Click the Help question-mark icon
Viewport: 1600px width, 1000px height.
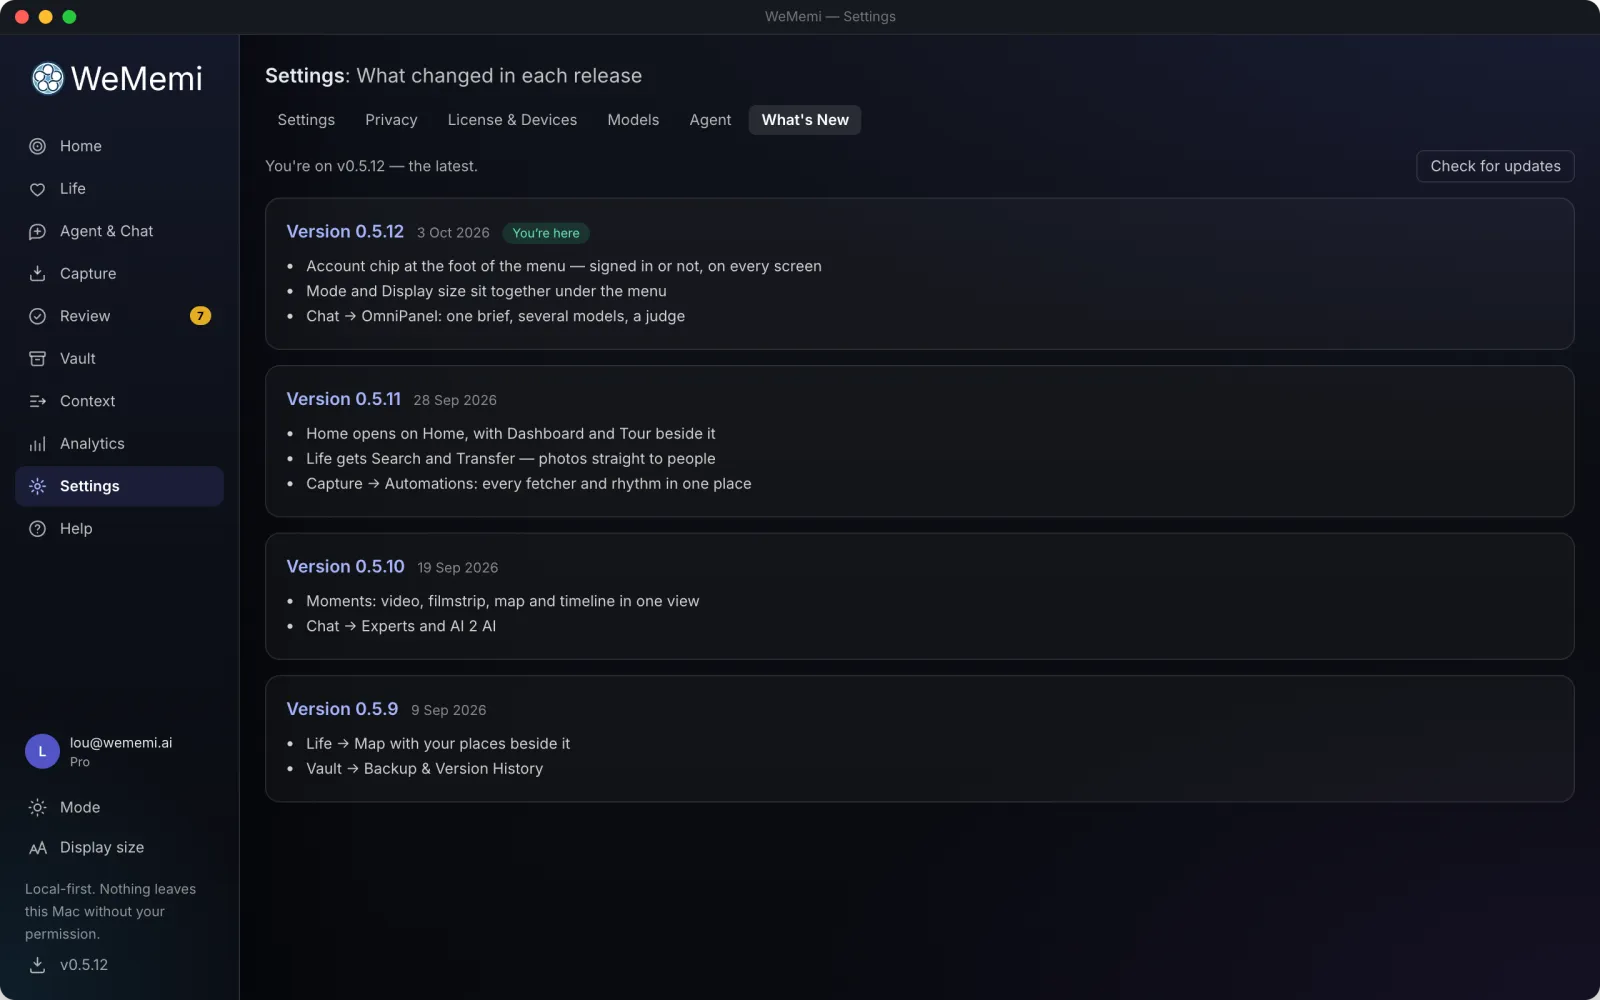(x=37, y=529)
